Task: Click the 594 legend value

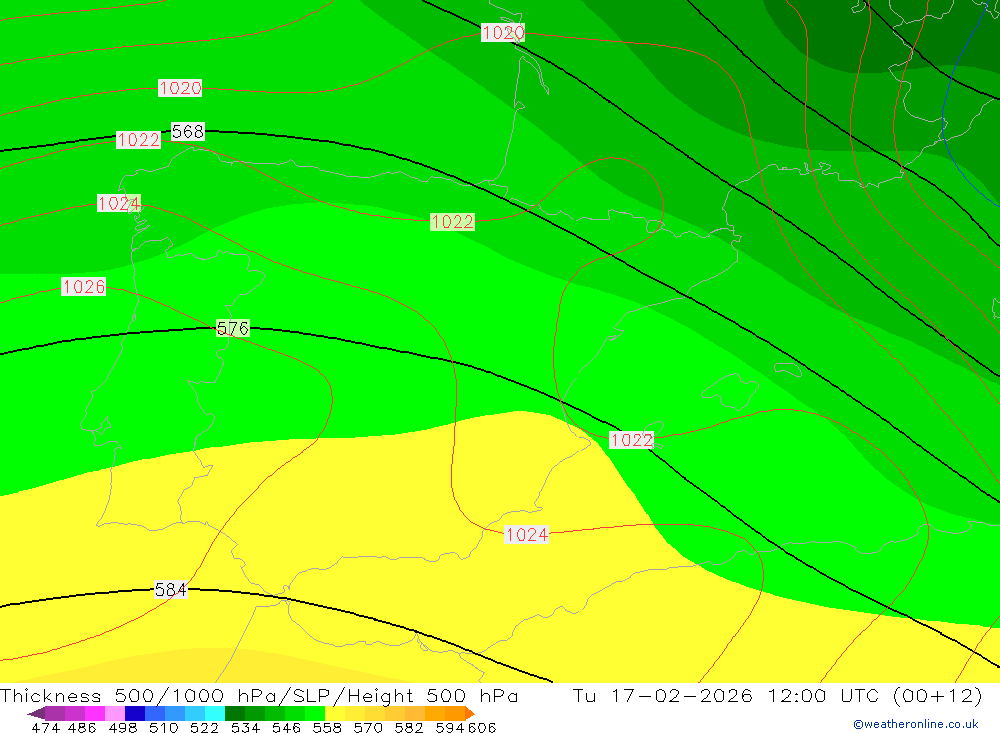Action: pyautogui.click(x=450, y=727)
